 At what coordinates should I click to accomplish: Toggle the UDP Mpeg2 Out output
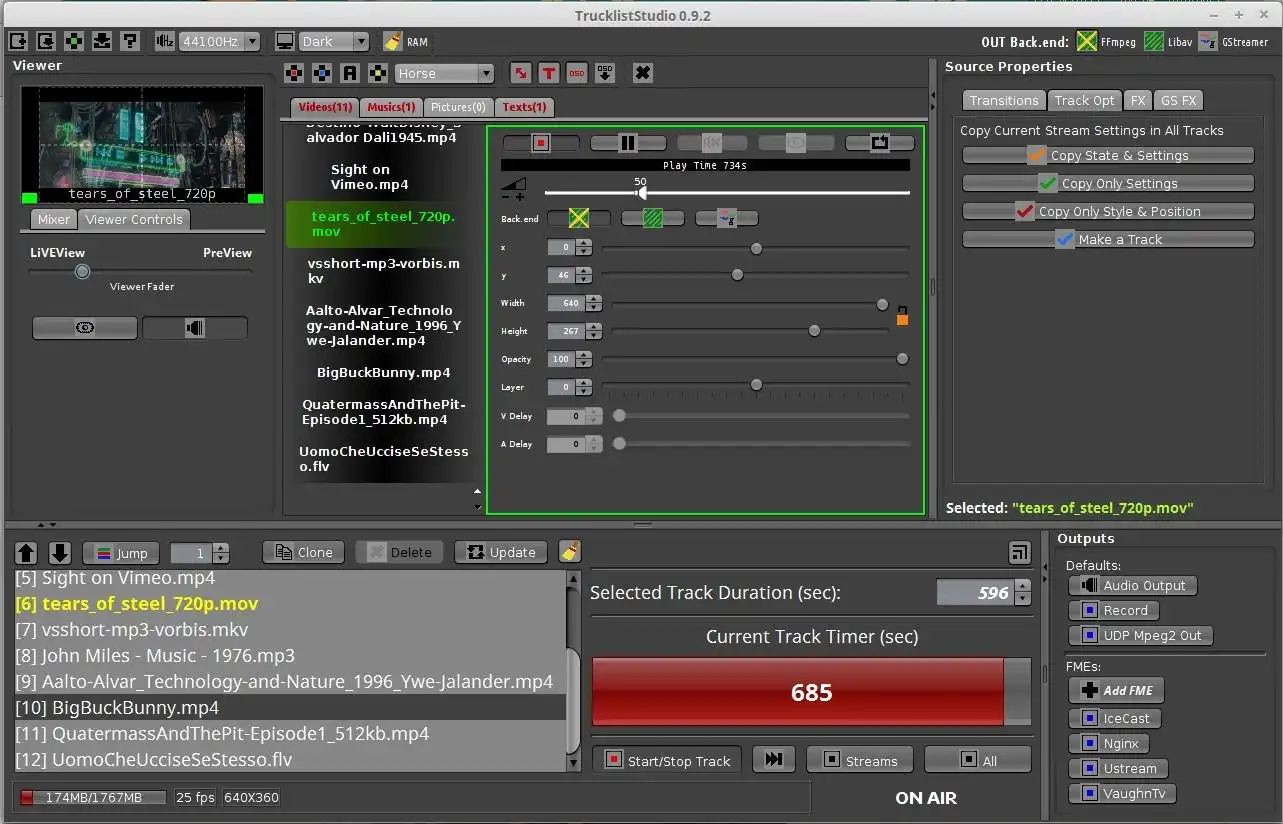pyautogui.click(x=1141, y=635)
